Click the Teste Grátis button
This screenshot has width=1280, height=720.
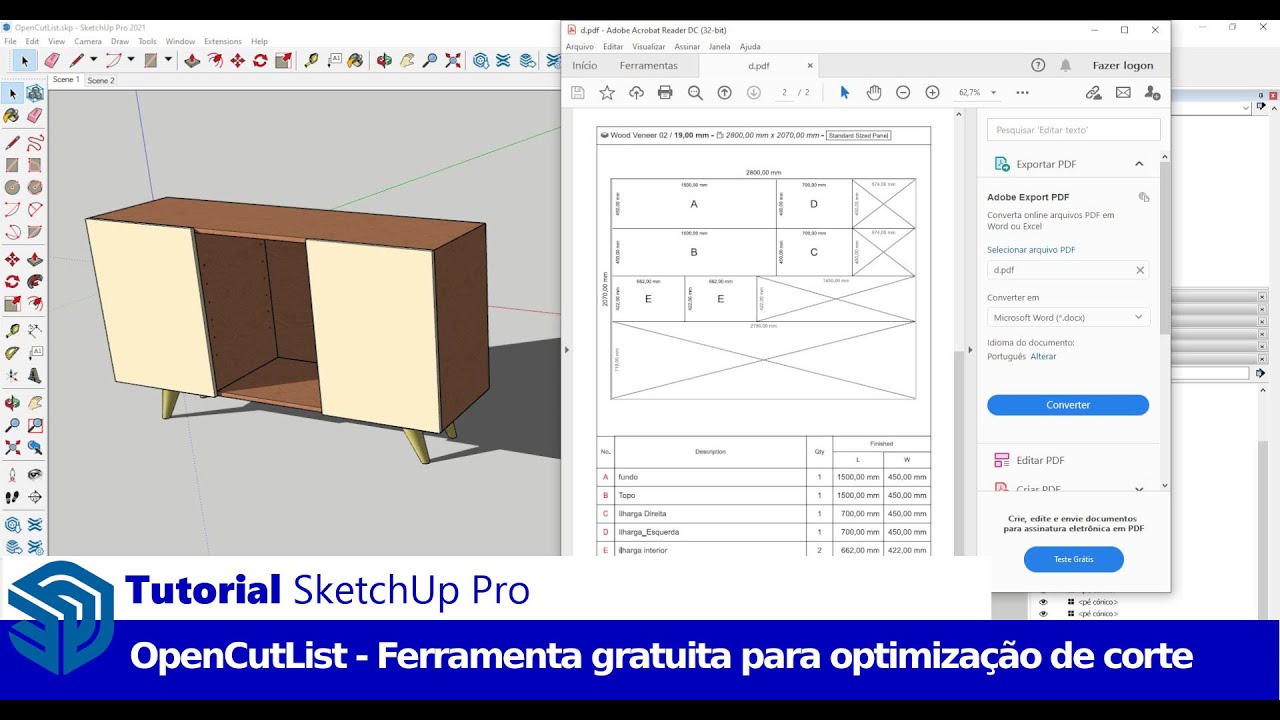click(1074, 560)
